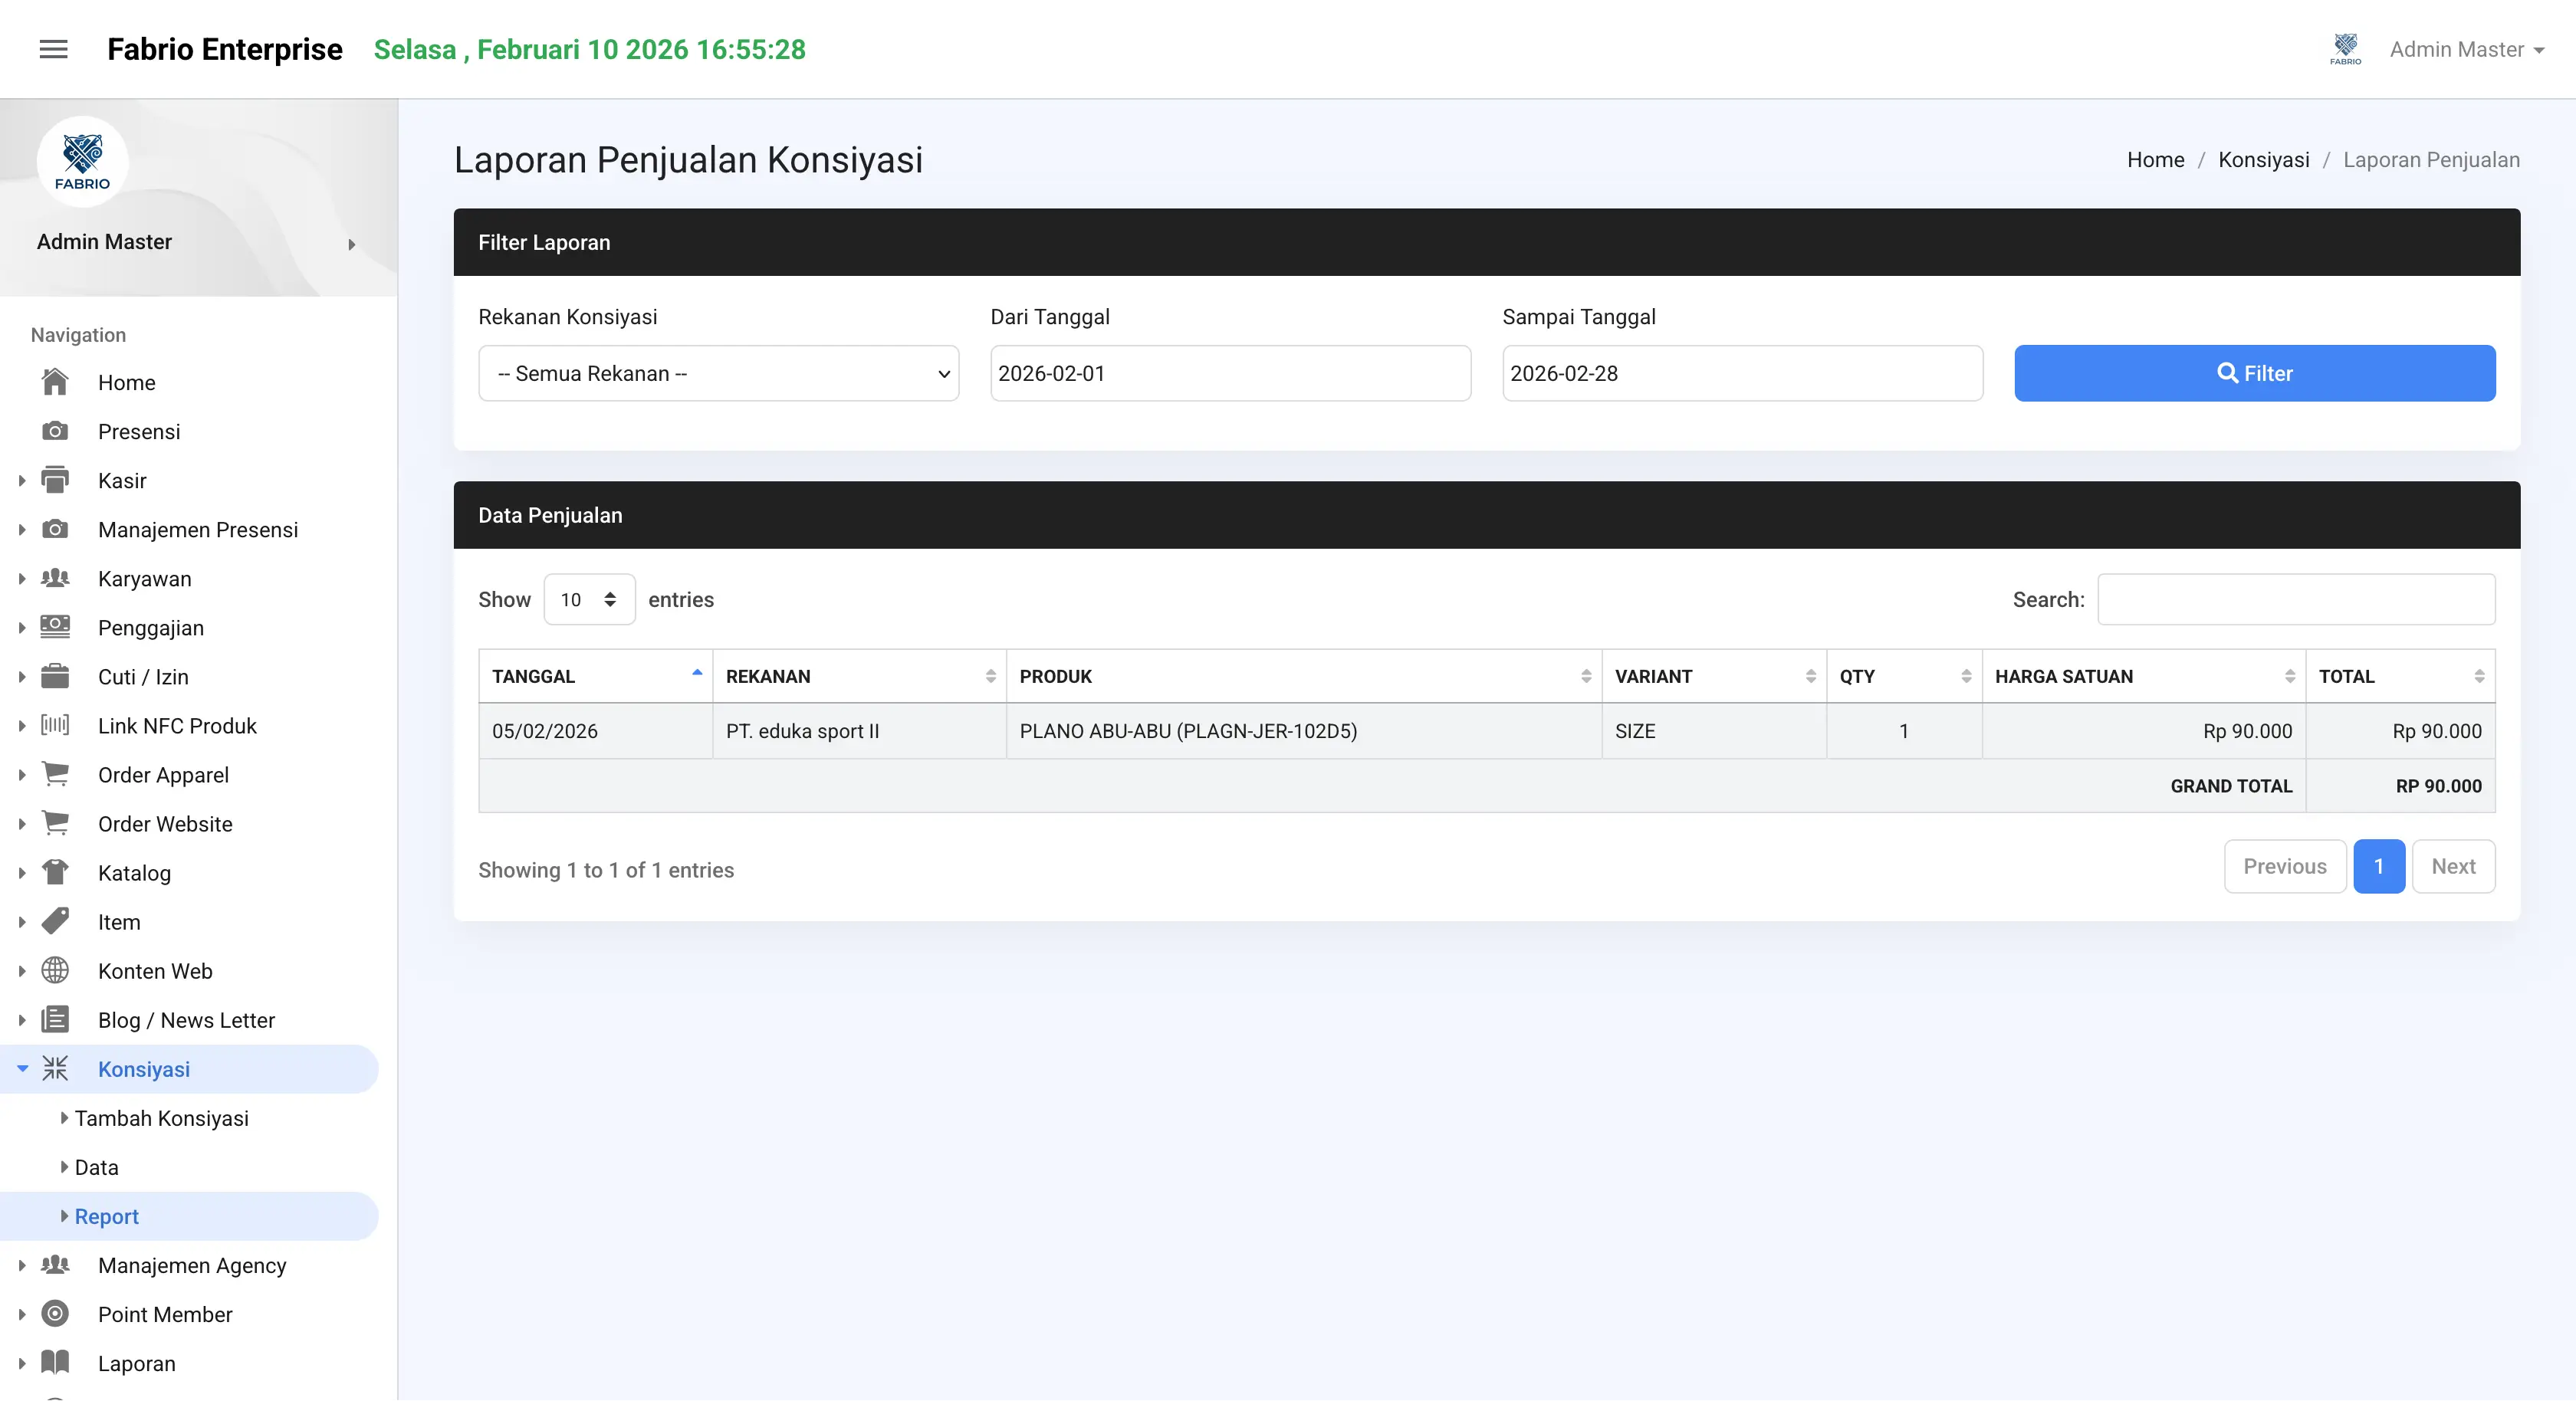The width and height of the screenshot is (2576, 1401).
Task: Sort table by REKANAN column header
Action: [x=859, y=676]
